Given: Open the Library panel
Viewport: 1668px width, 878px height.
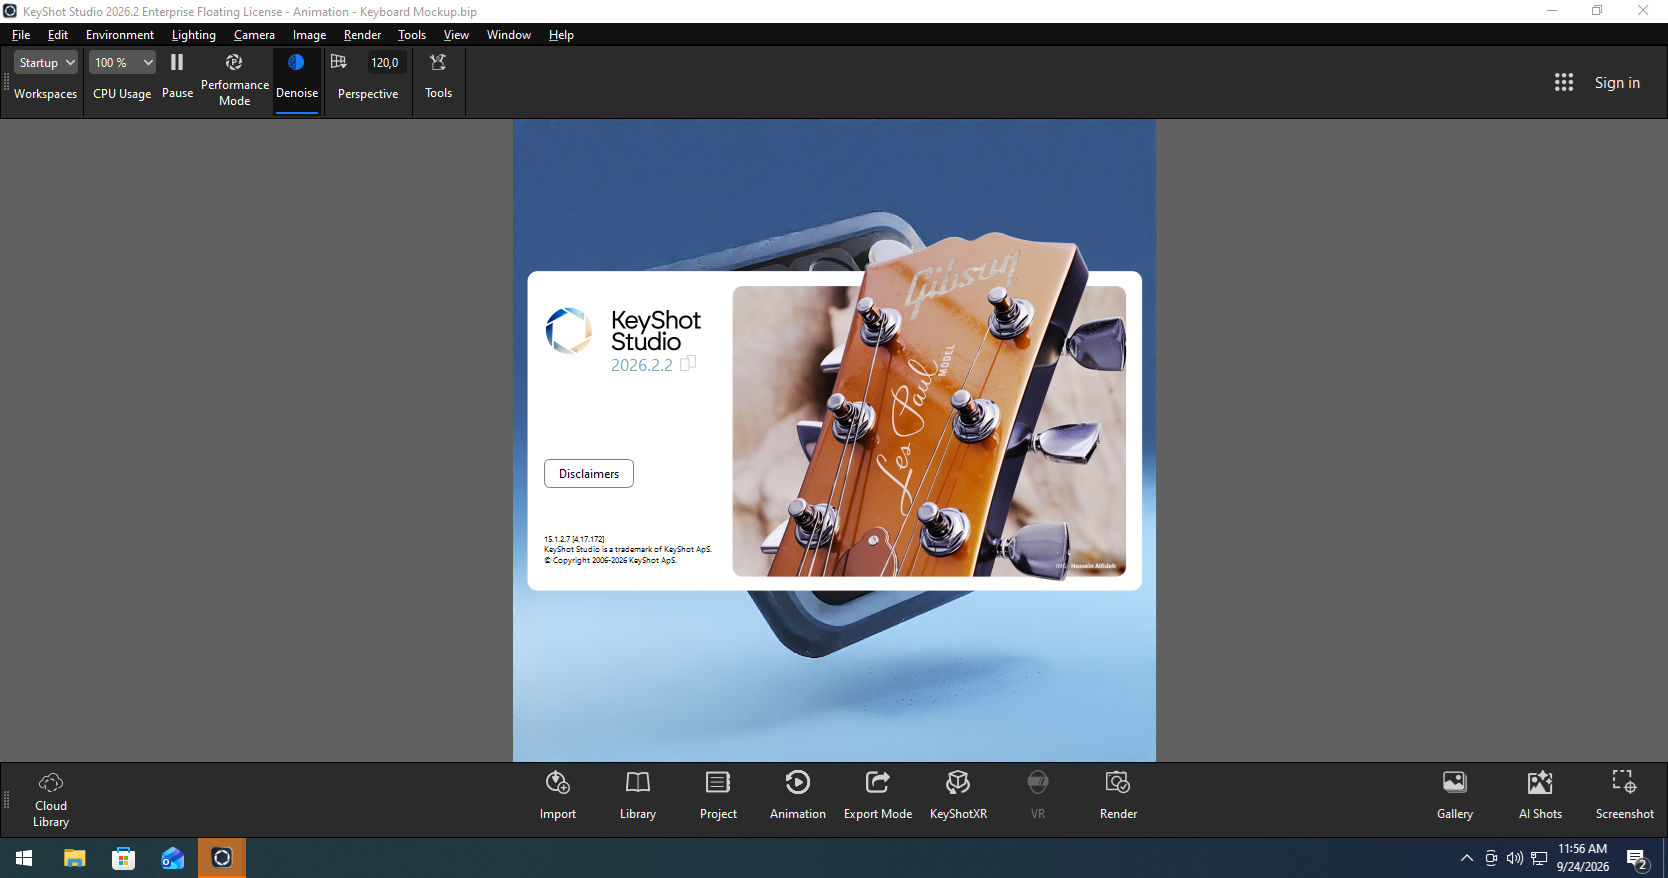Looking at the screenshot, I should (x=638, y=796).
